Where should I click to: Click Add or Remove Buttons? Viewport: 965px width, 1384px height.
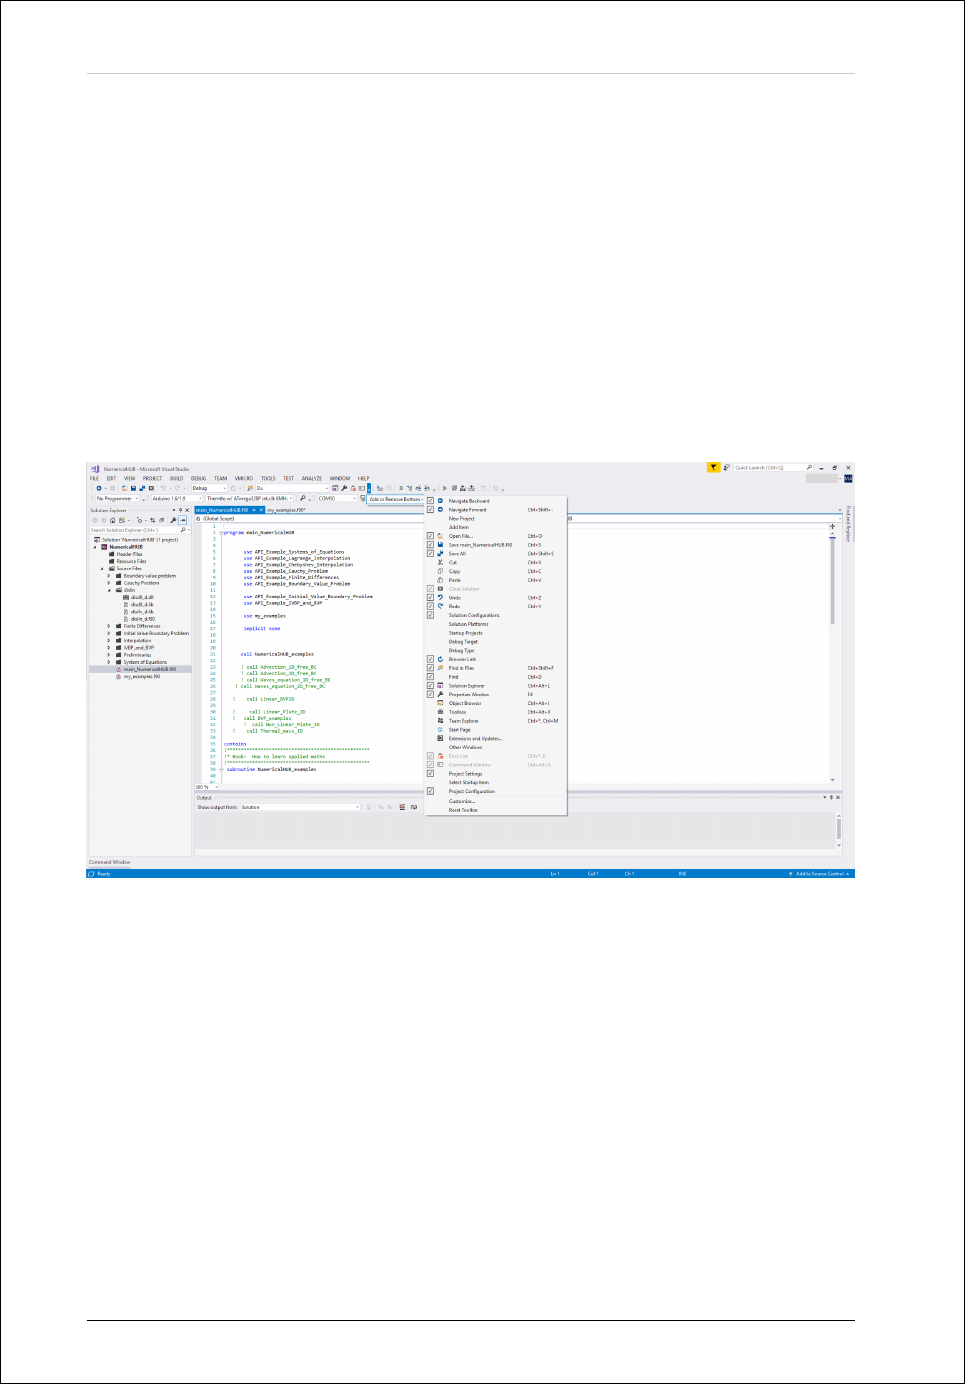(395, 499)
